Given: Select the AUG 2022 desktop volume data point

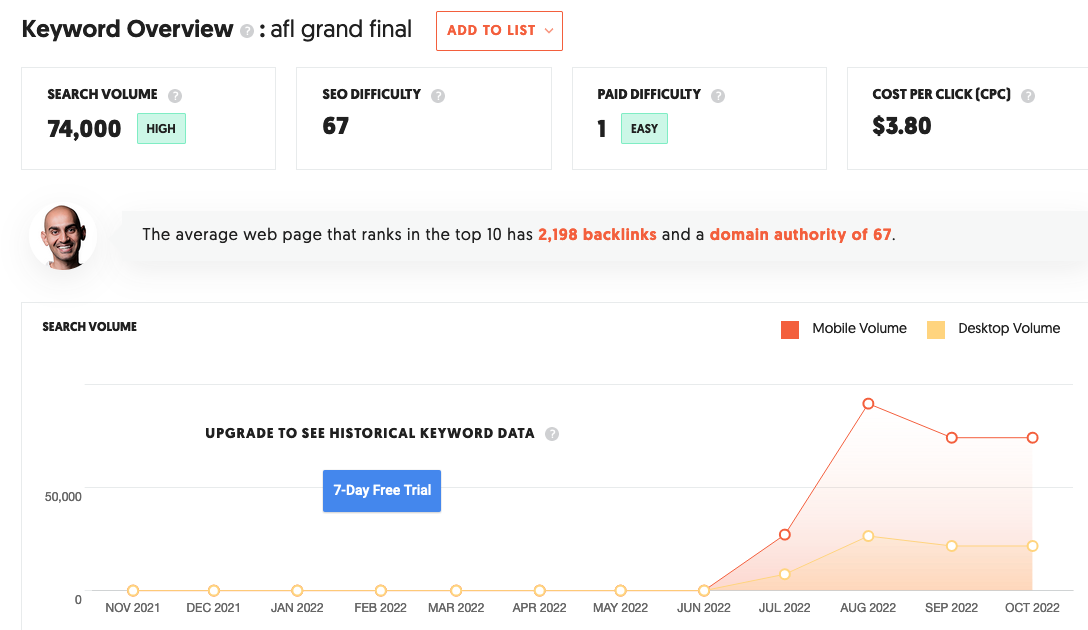Looking at the screenshot, I should (x=868, y=536).
